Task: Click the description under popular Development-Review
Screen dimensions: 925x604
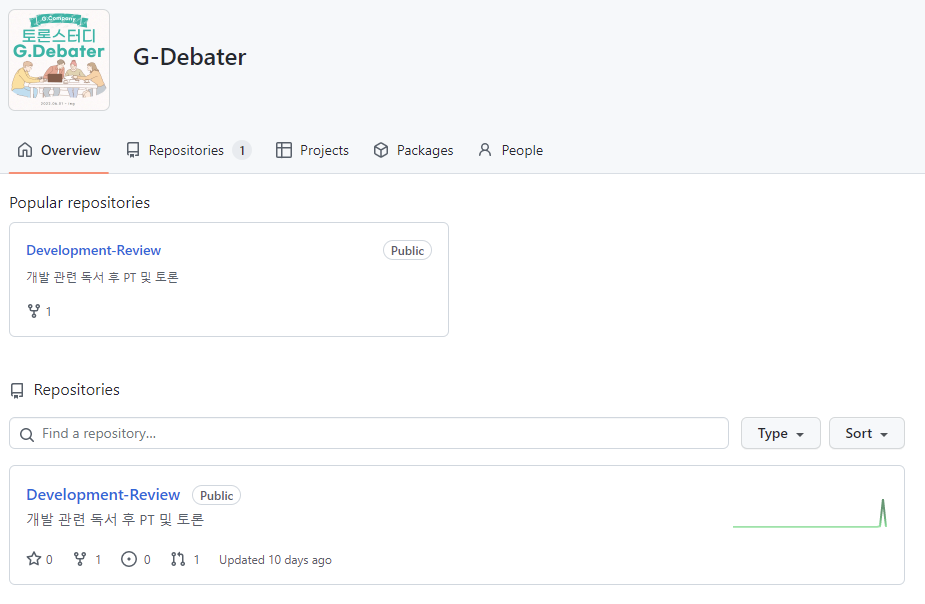Action: [x=102, y=277]
